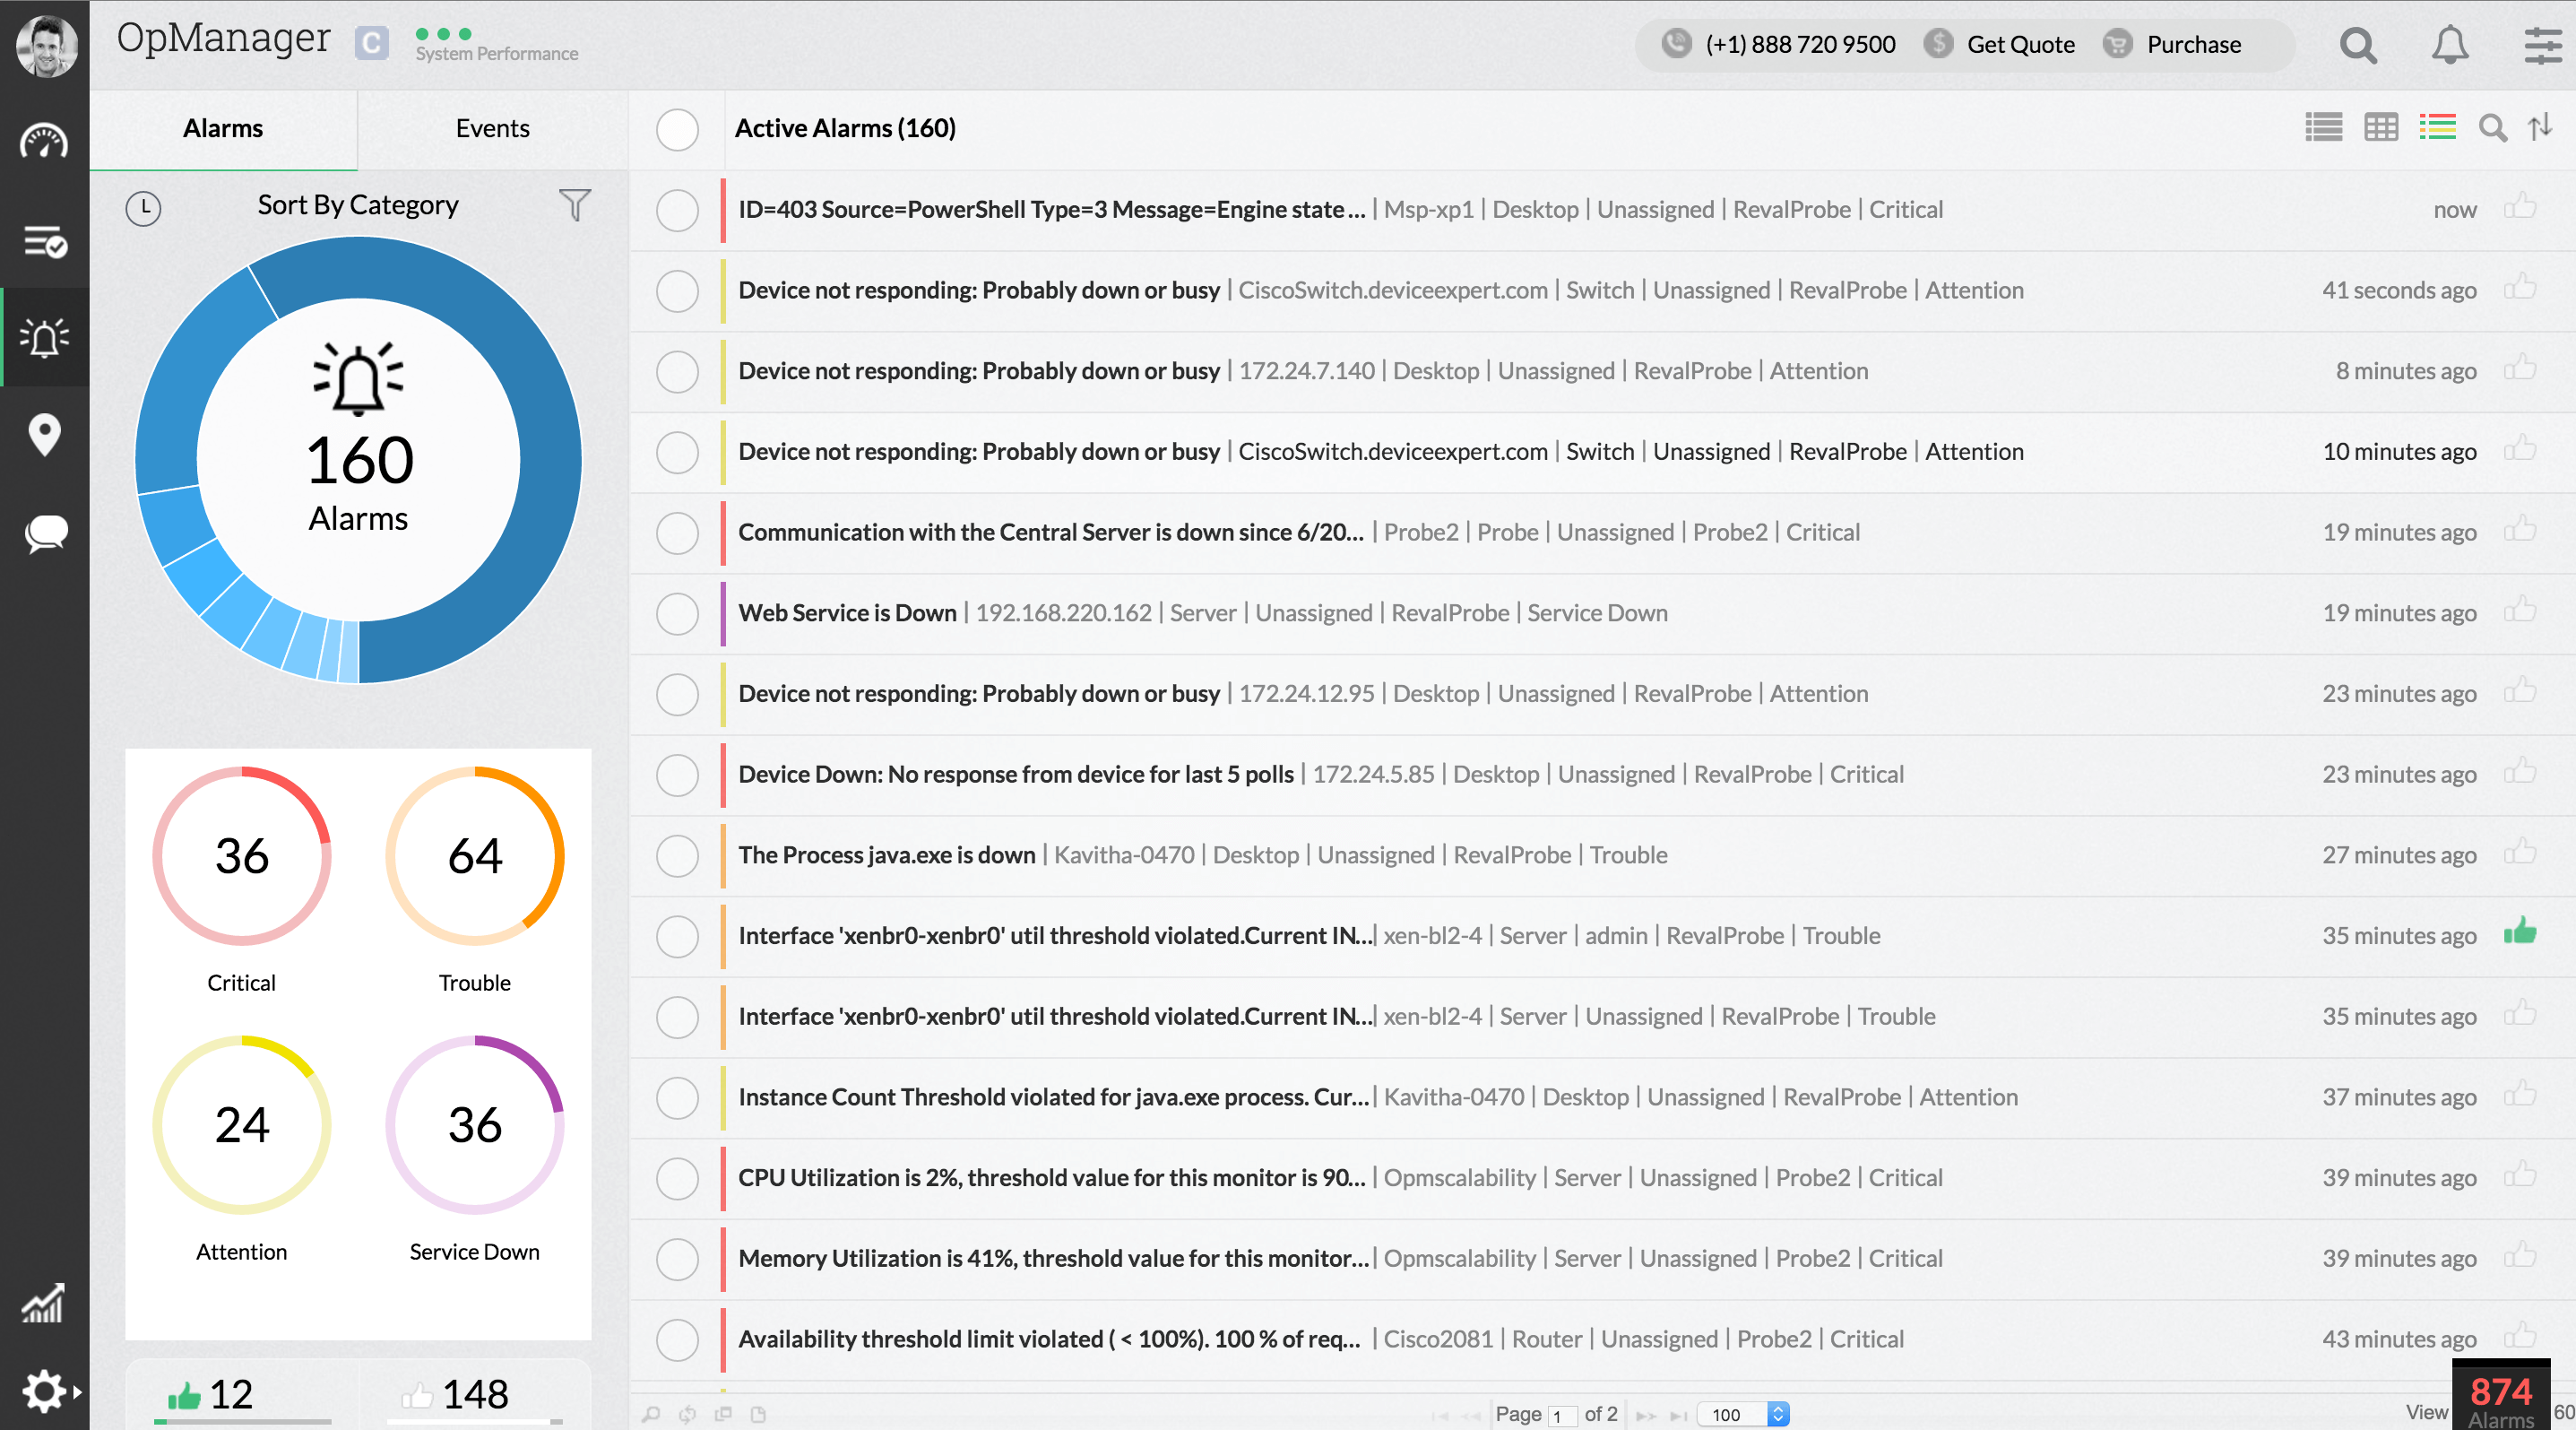Tick the java.exe process down alarm
This screenshot has width=2576, height=1430.
coord(677,855)
